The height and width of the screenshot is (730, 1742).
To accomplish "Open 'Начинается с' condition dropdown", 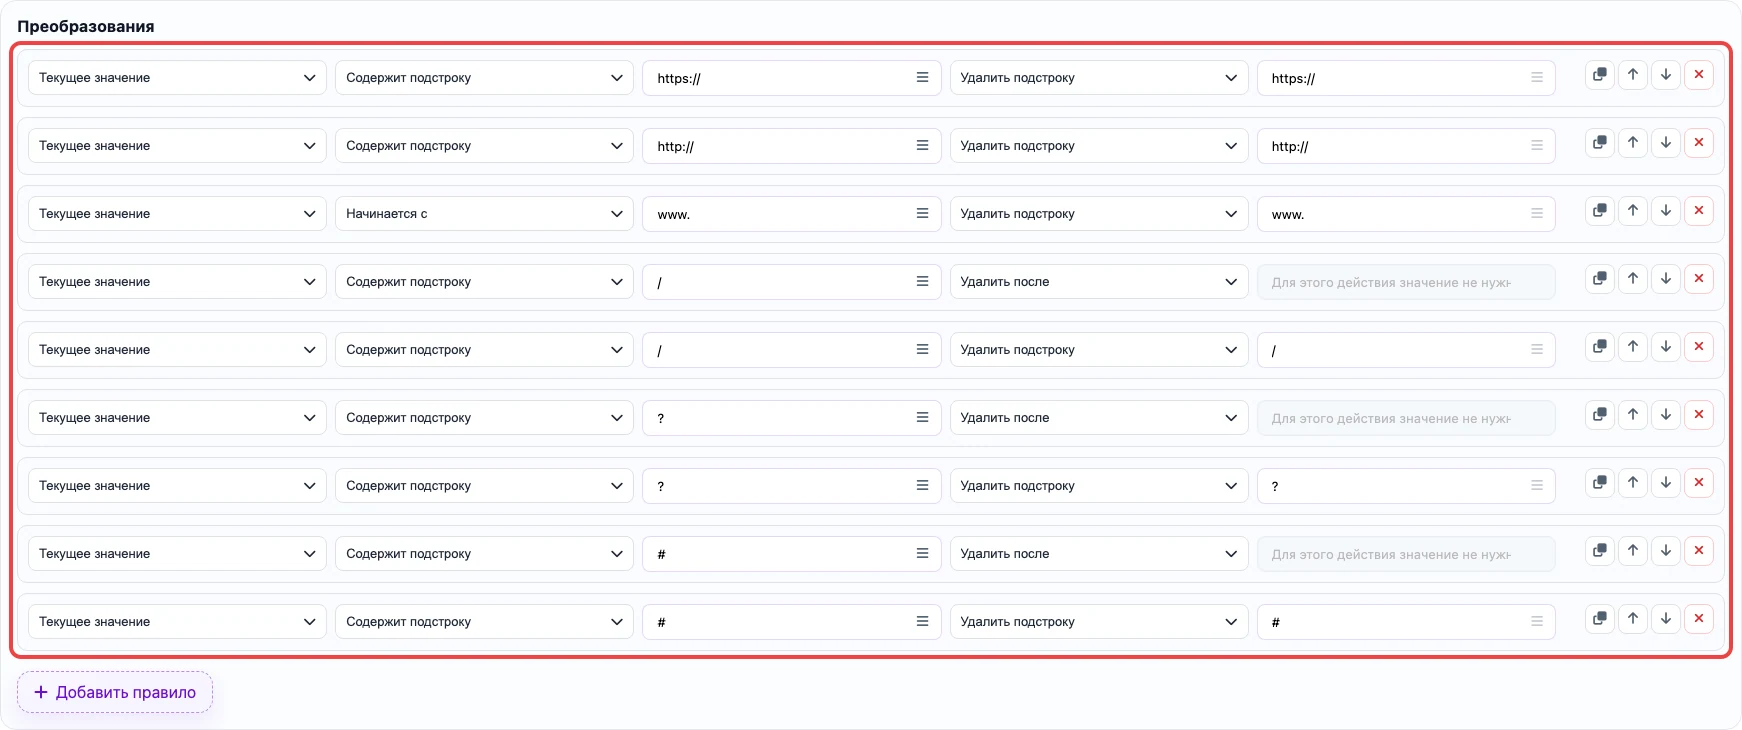I will coord(484,214).
